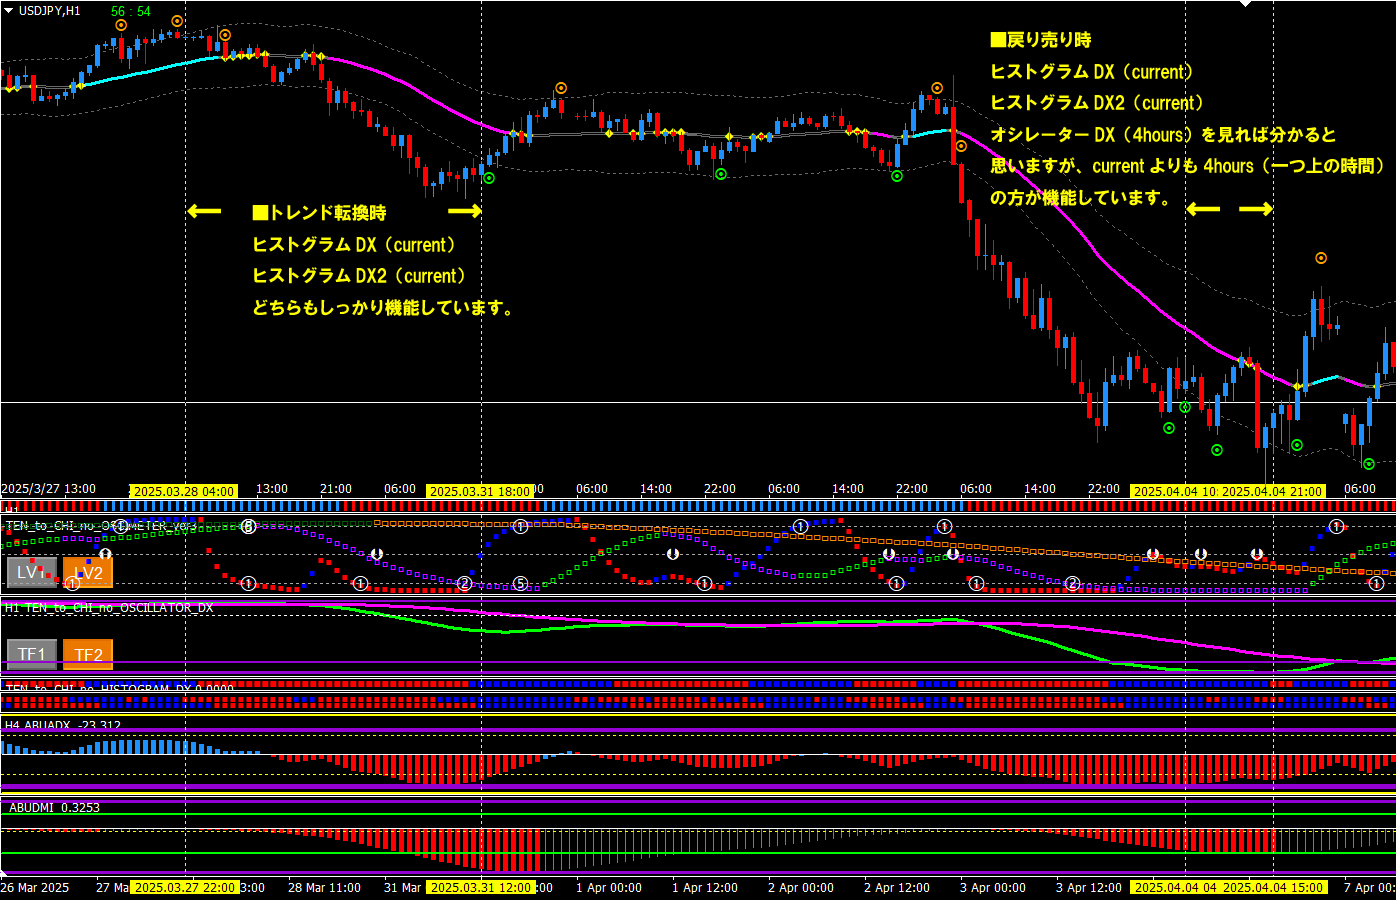Viewport: 1396px width, 900px height.
Task: Click the USDJPY,H1 symbol label
Action: pos(50,11)
